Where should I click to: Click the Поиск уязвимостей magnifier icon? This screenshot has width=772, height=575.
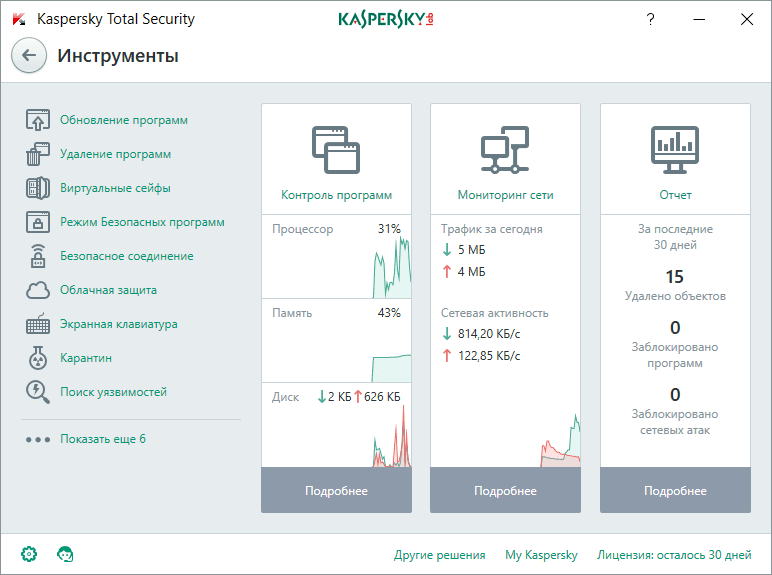[x=38, y=392]
